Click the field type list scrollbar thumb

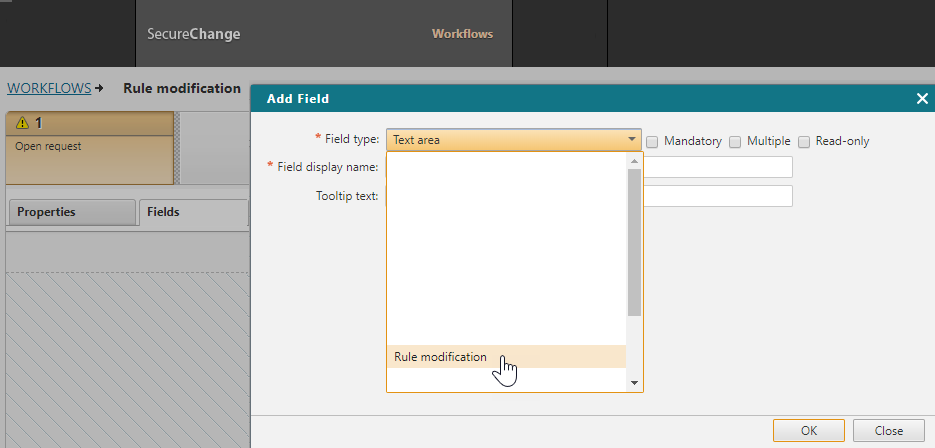click(x=633, y=242)
